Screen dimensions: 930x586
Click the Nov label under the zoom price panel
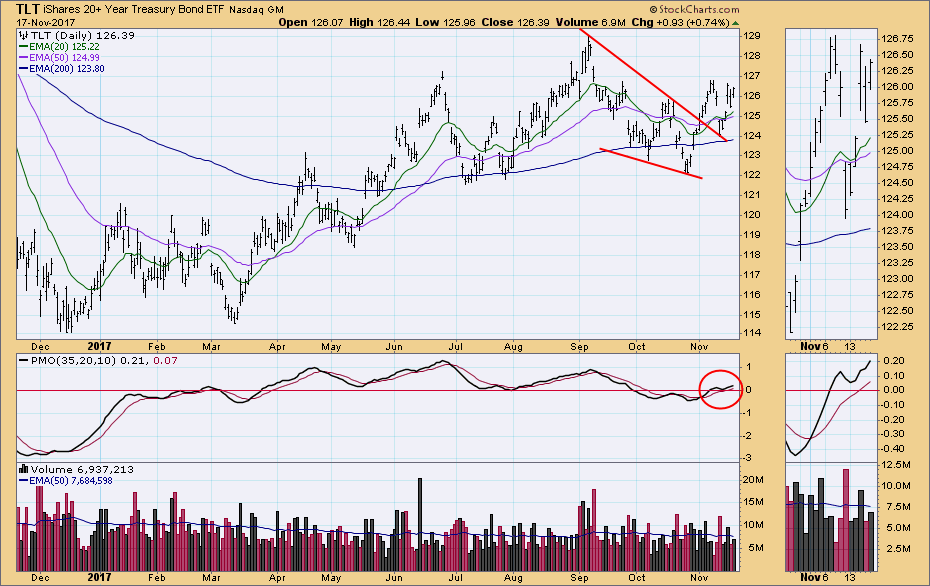tap(809, 346)
